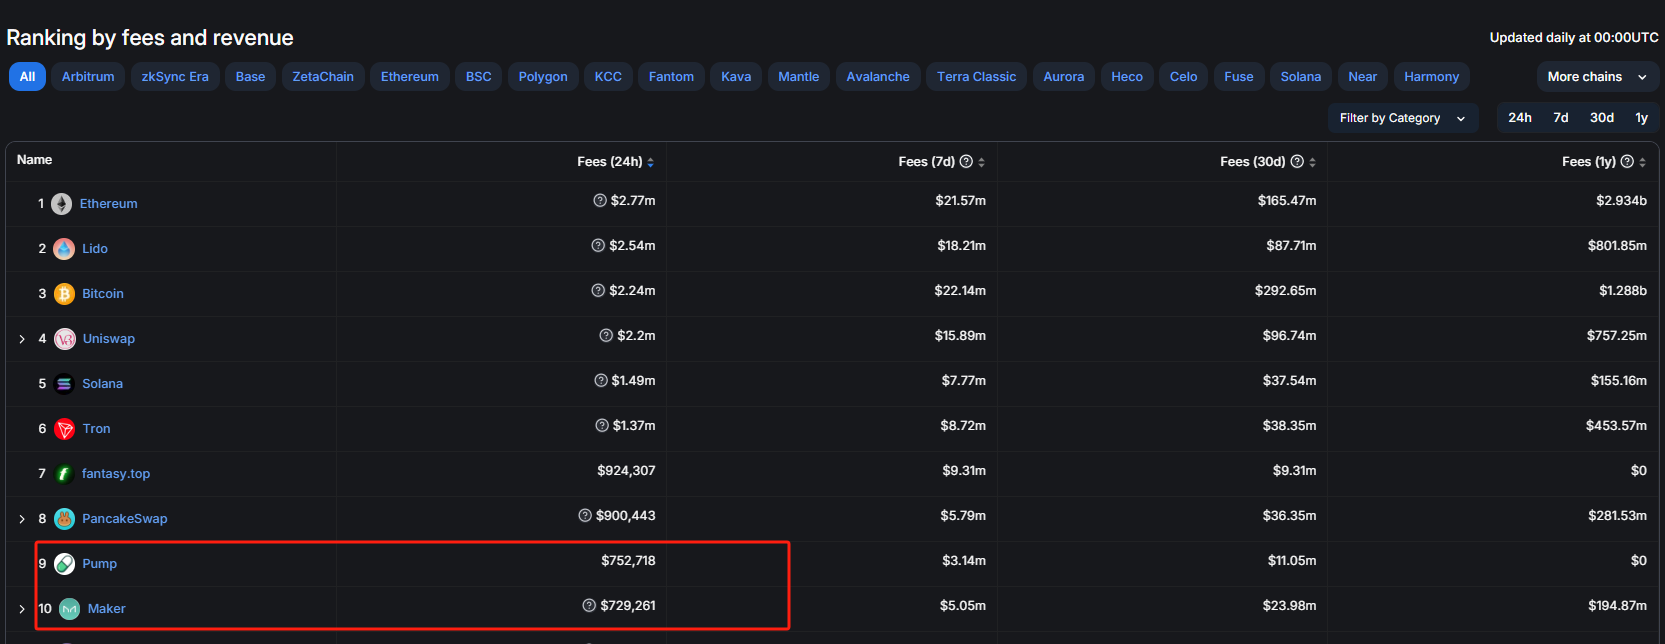The height and width of the screenshot is (644, 1665).
Task: Click the Tron logo icon
Action: [65, 429]
